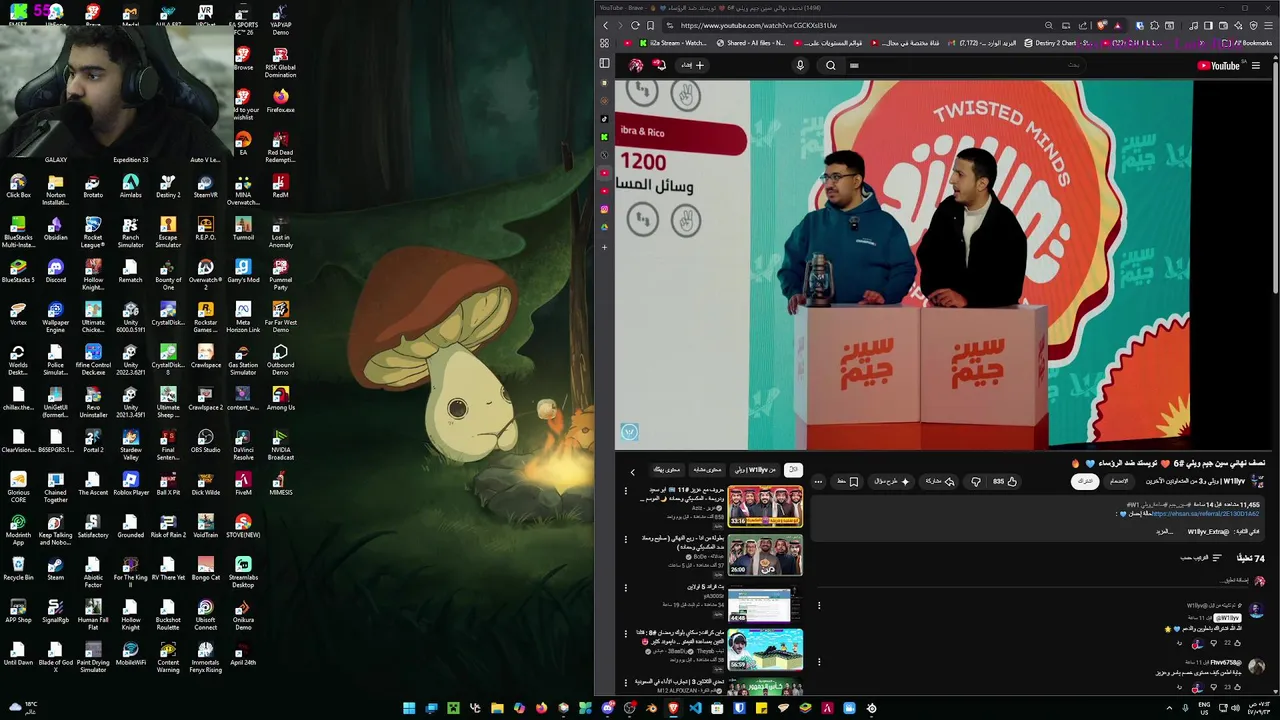The width and height of the screenshot is (1280, 720).
Task: Open options menu for pinned W1llyv comment
Action: click(x=819, y=605)
